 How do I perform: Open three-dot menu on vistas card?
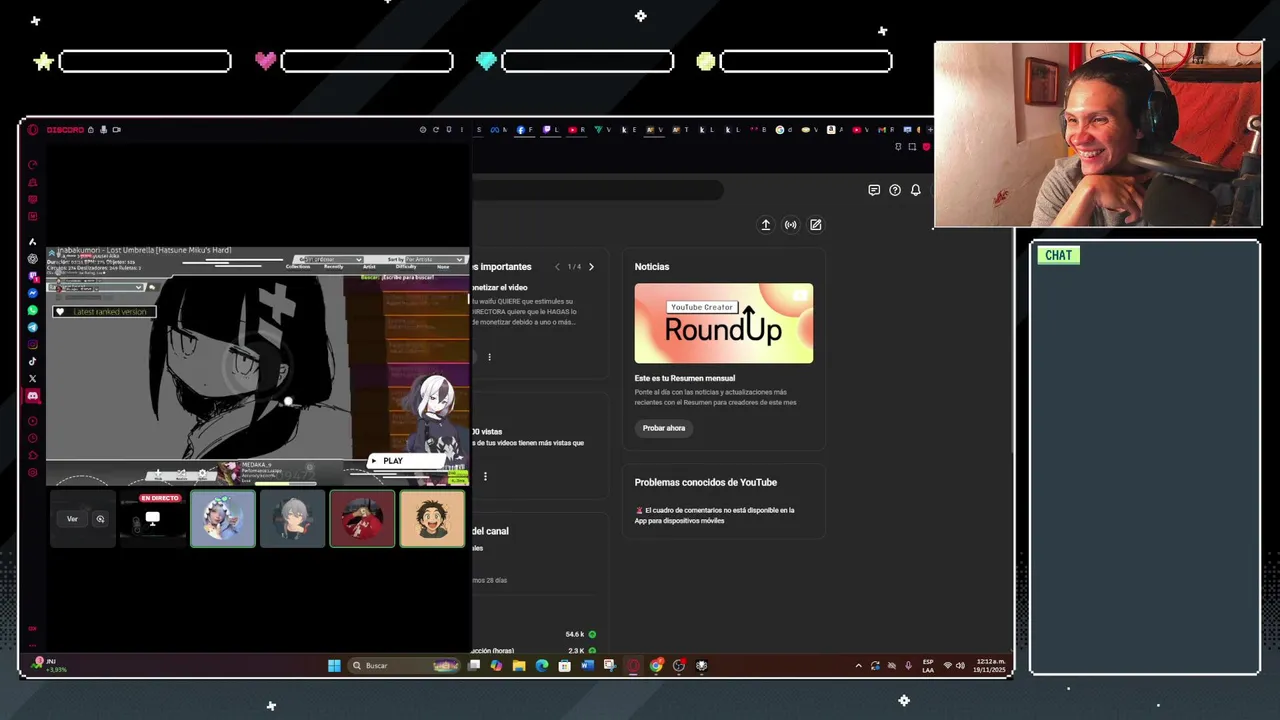click(x=485, y=477)
